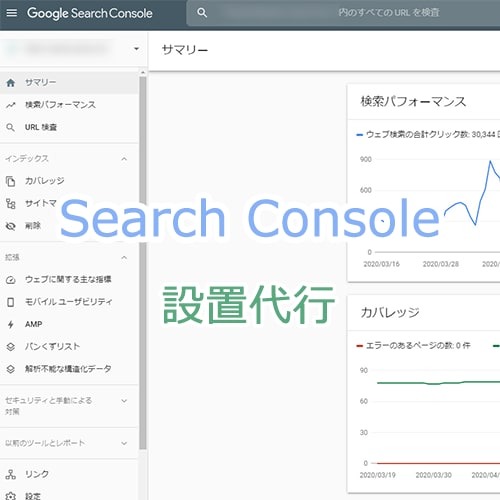
Task: Click the Google Search Console logo
Action: click(x=90, y=13)
